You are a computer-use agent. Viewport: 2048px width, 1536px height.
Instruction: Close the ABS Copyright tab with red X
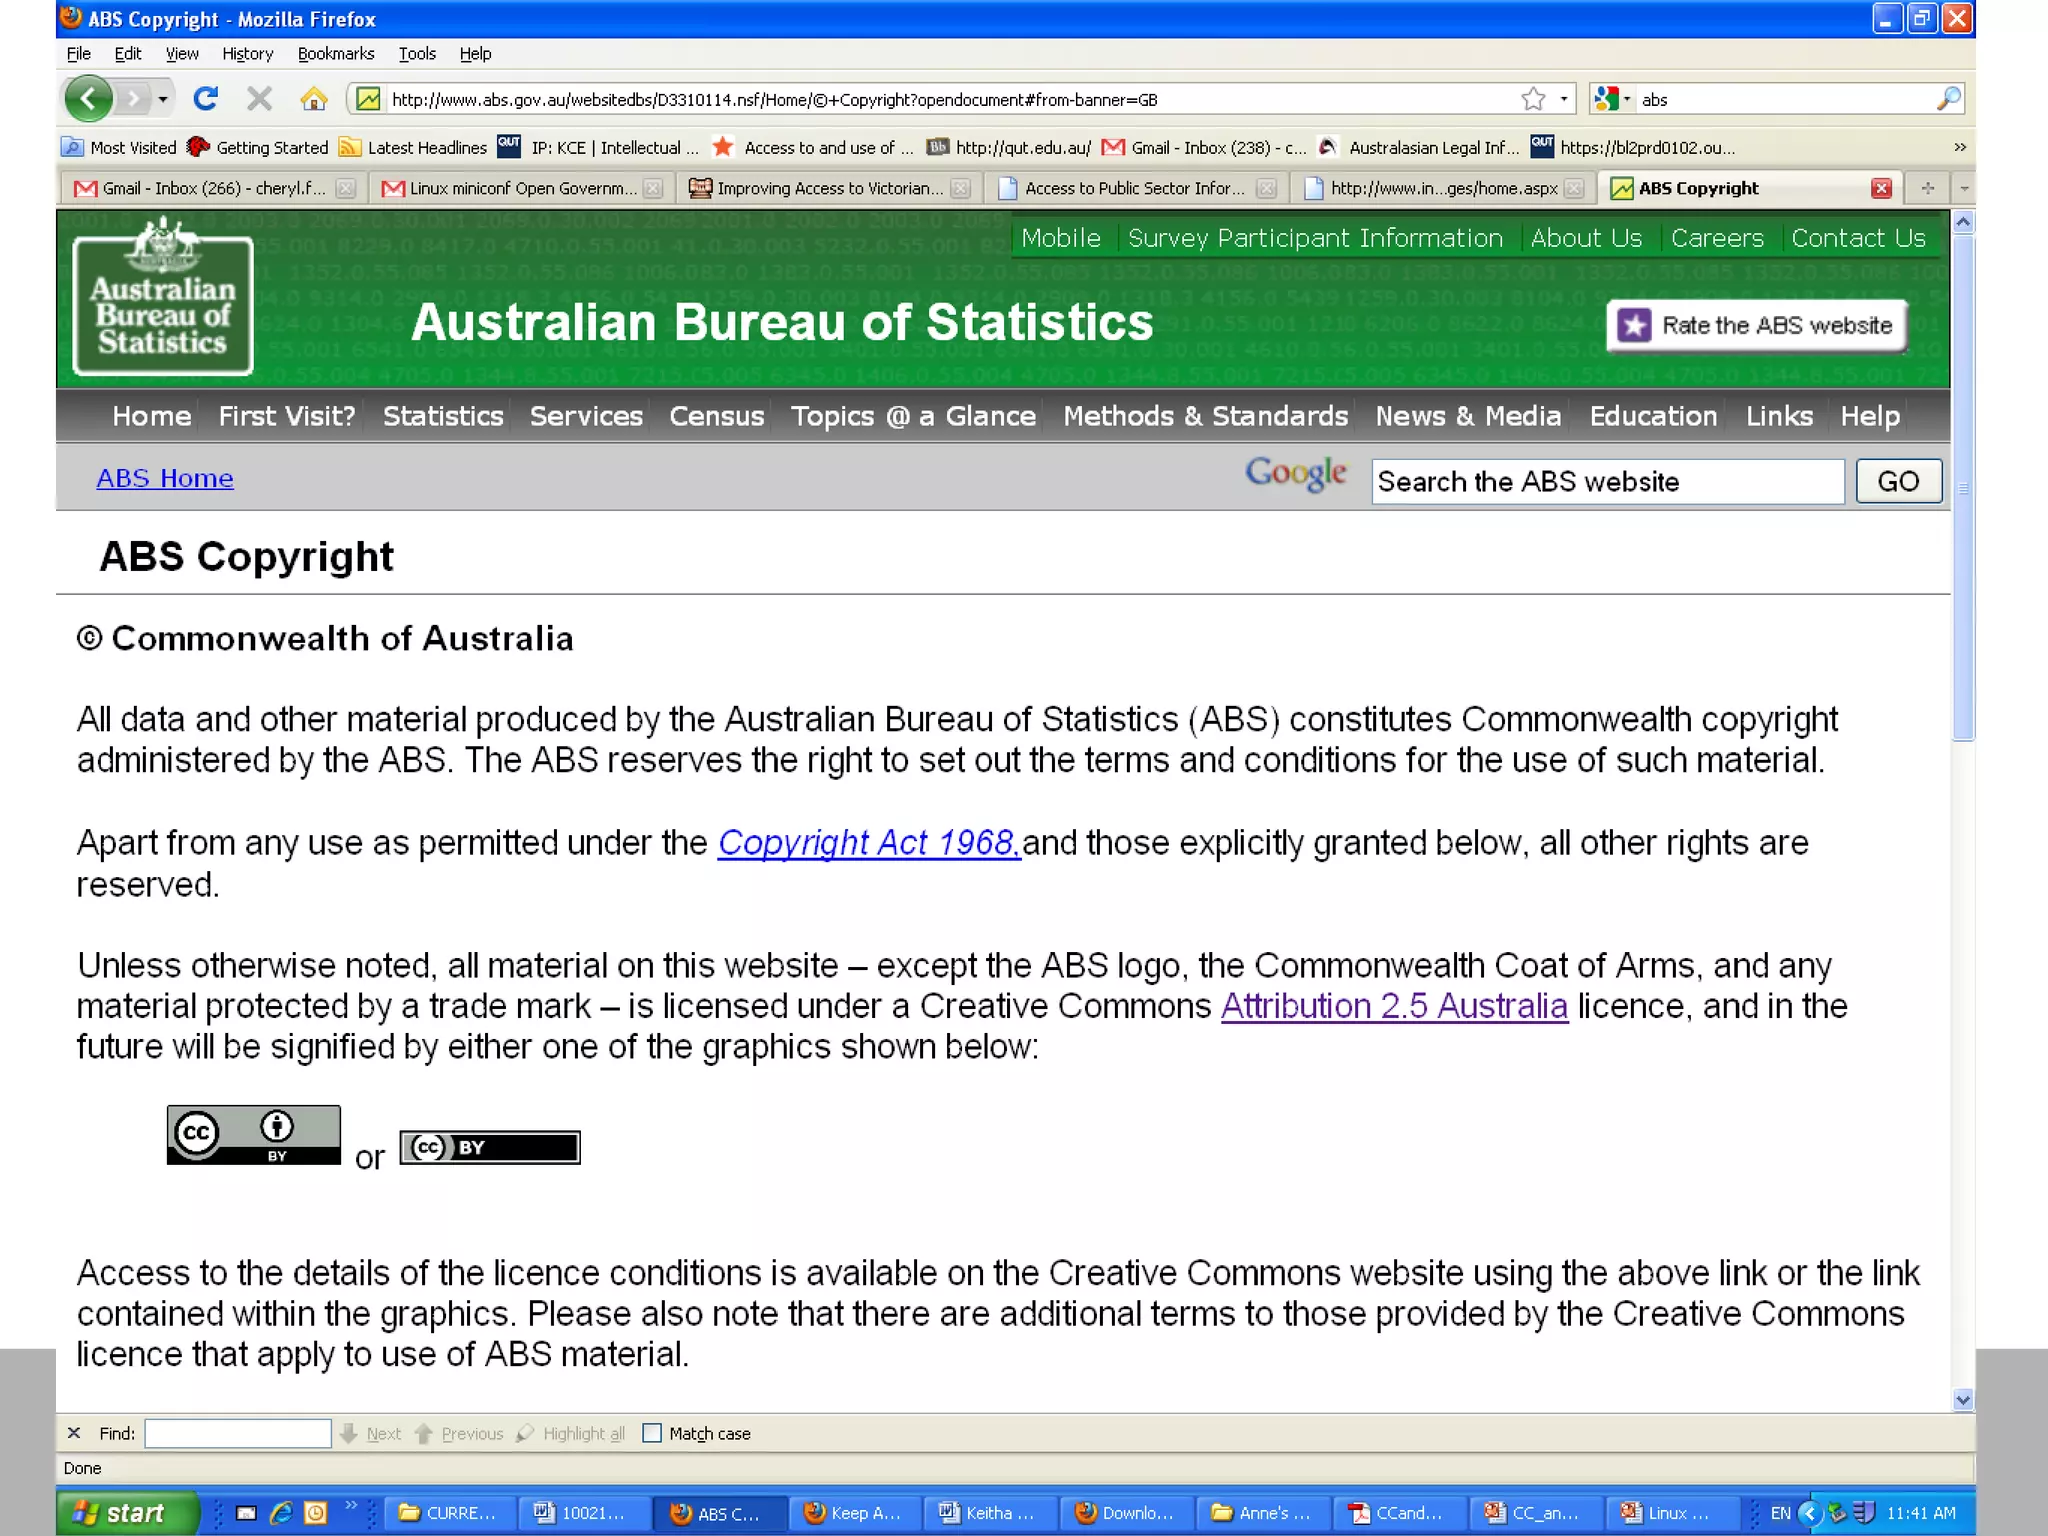coord(1881,188)
